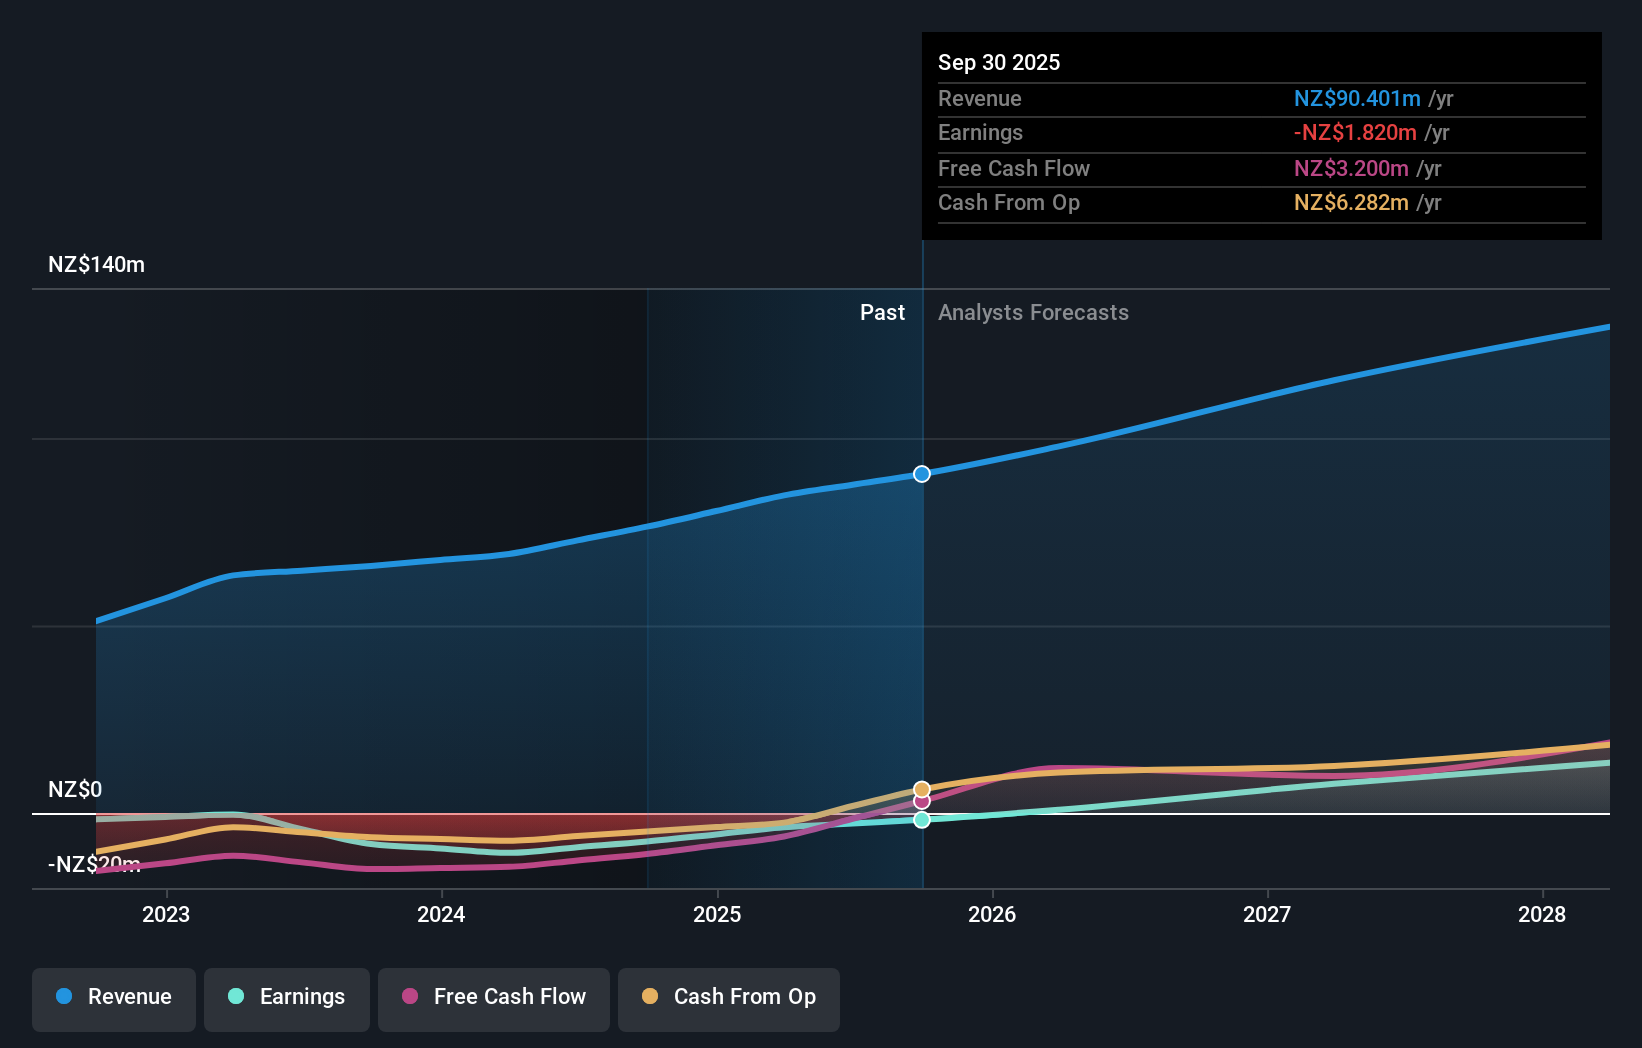Switch to the Analysts Forecasts section
The height and width of the screenshot is (1048, 1642).
(x=1033, y=312)
